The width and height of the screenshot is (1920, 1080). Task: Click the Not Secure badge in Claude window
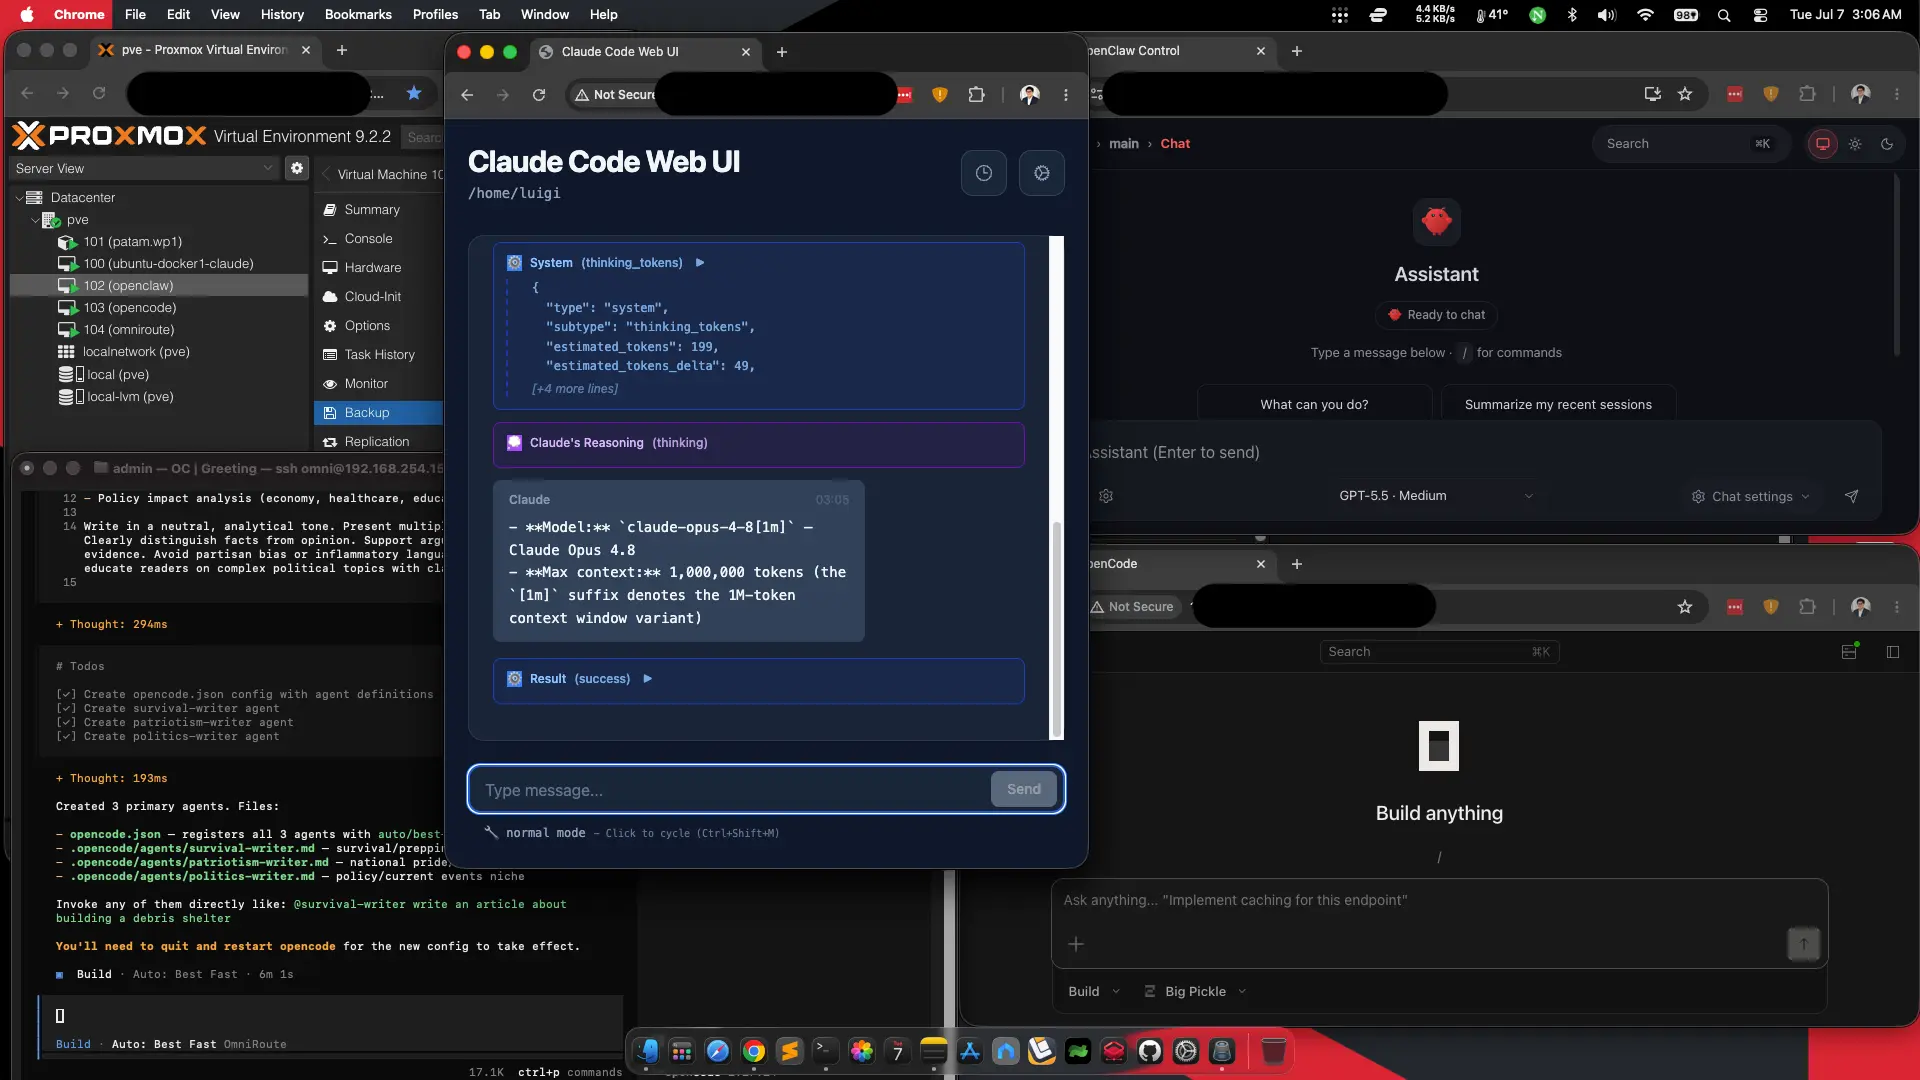(x=614, y=95)
